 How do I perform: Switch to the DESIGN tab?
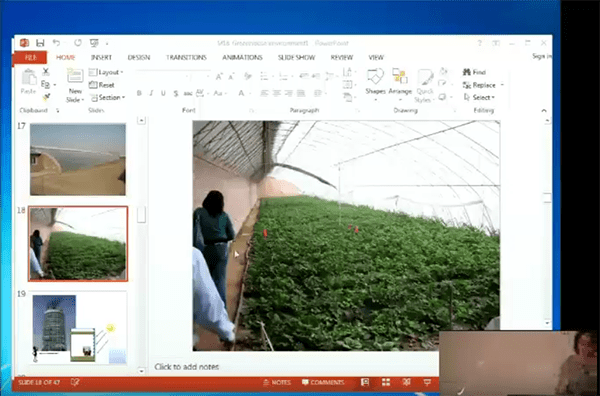pyautogui.click(x=139, y=57)
